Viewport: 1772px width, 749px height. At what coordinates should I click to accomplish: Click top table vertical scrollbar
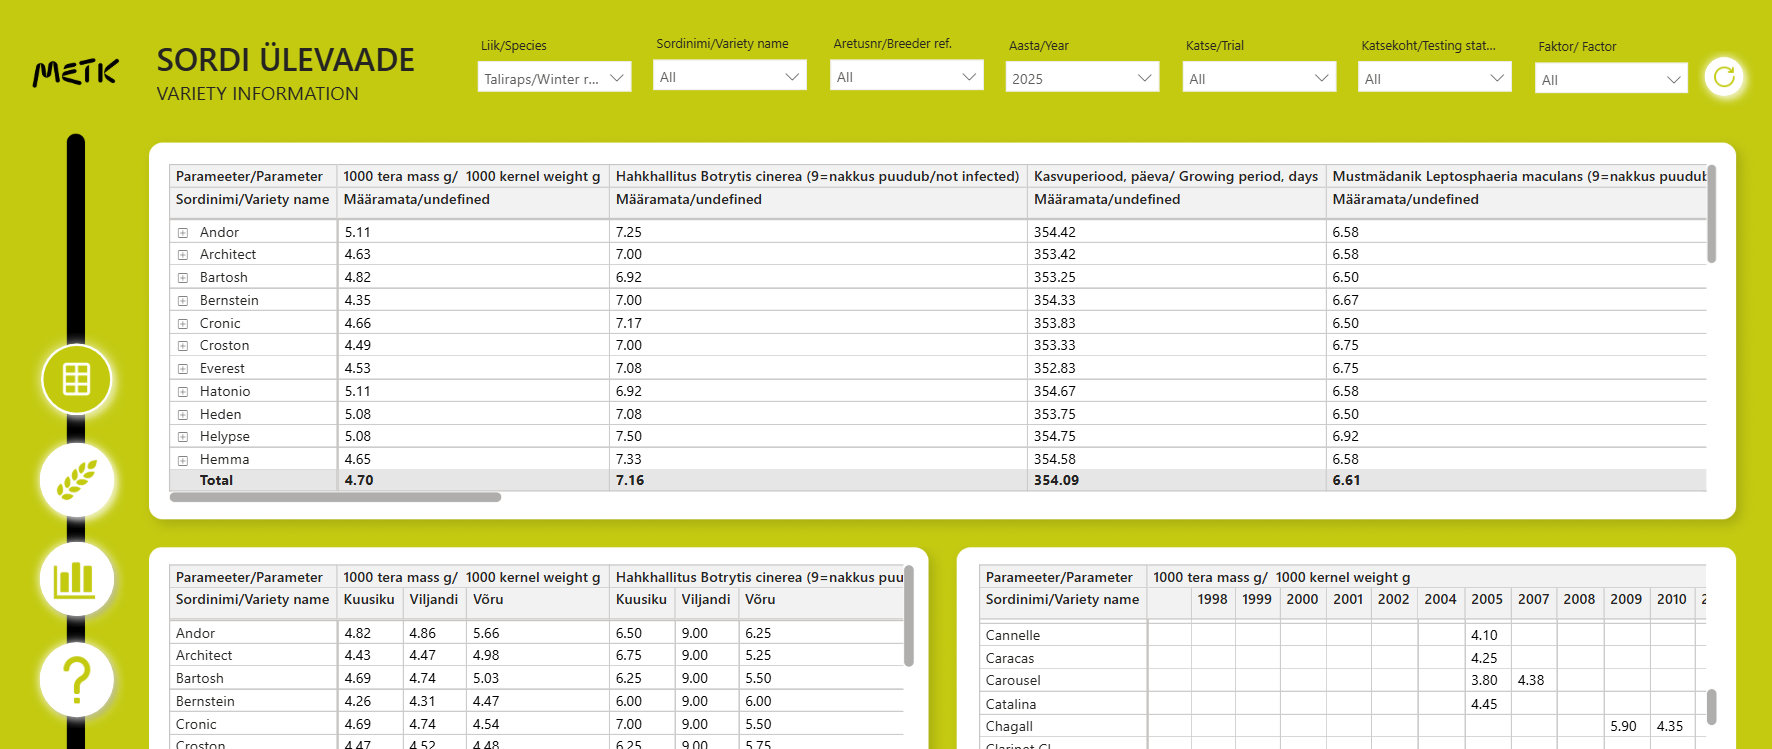tap(1711, 214)
